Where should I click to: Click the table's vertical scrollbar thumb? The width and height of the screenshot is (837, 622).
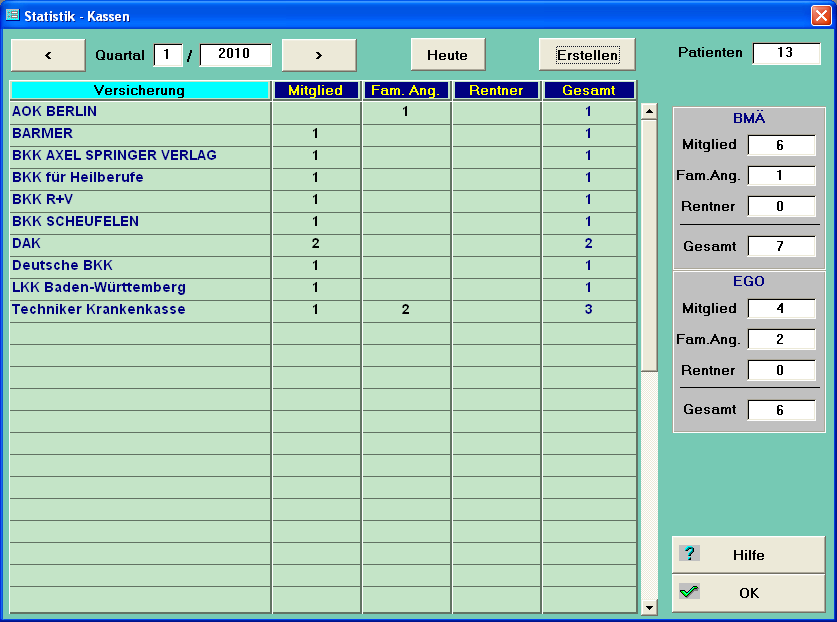649,245
